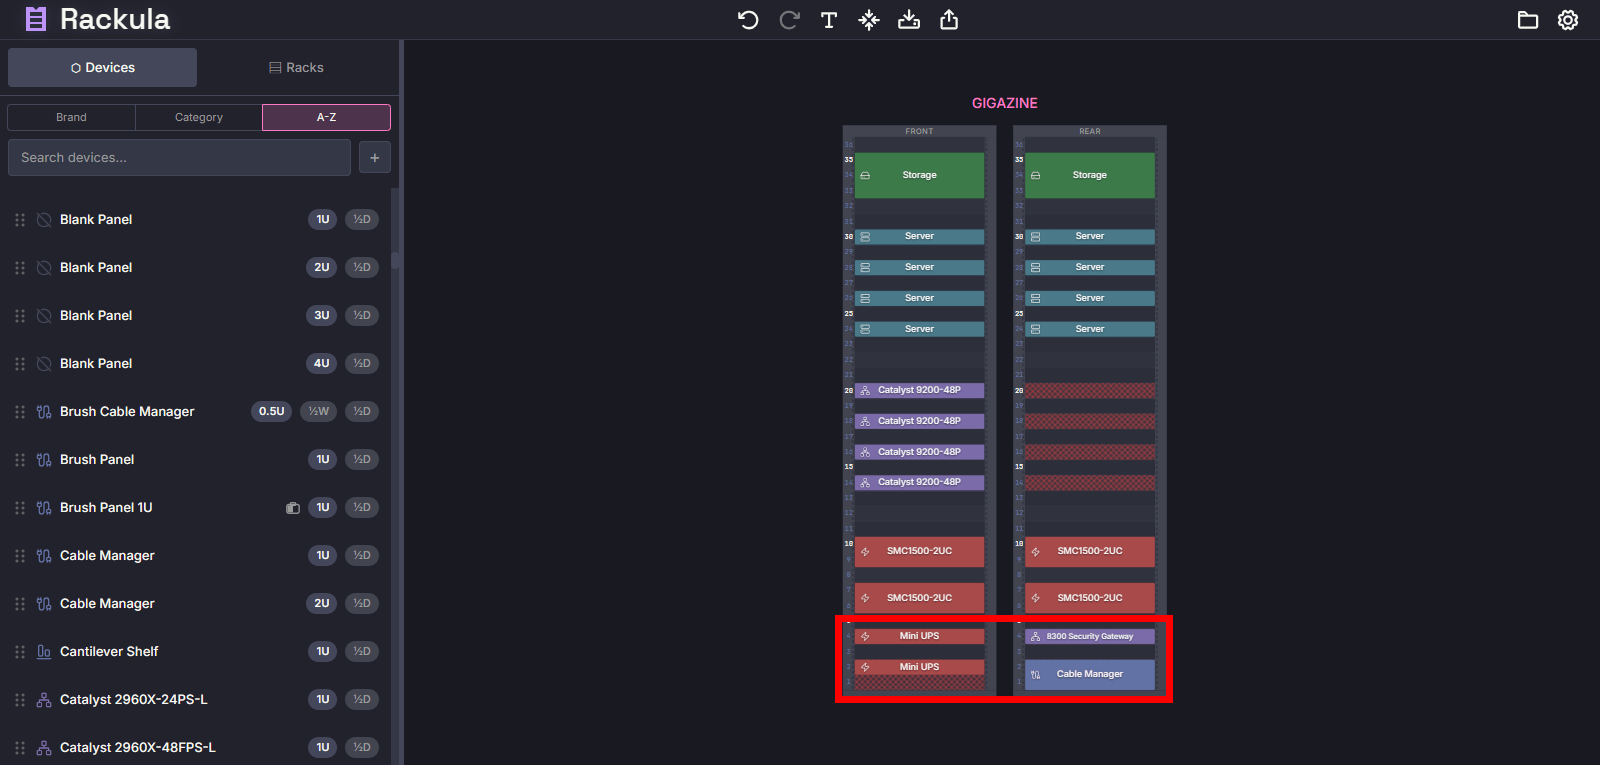Open the folder icon at top right
The width and height of the screenshot is (1600, 765).
pyautogui.click(x=1527, y=20)
